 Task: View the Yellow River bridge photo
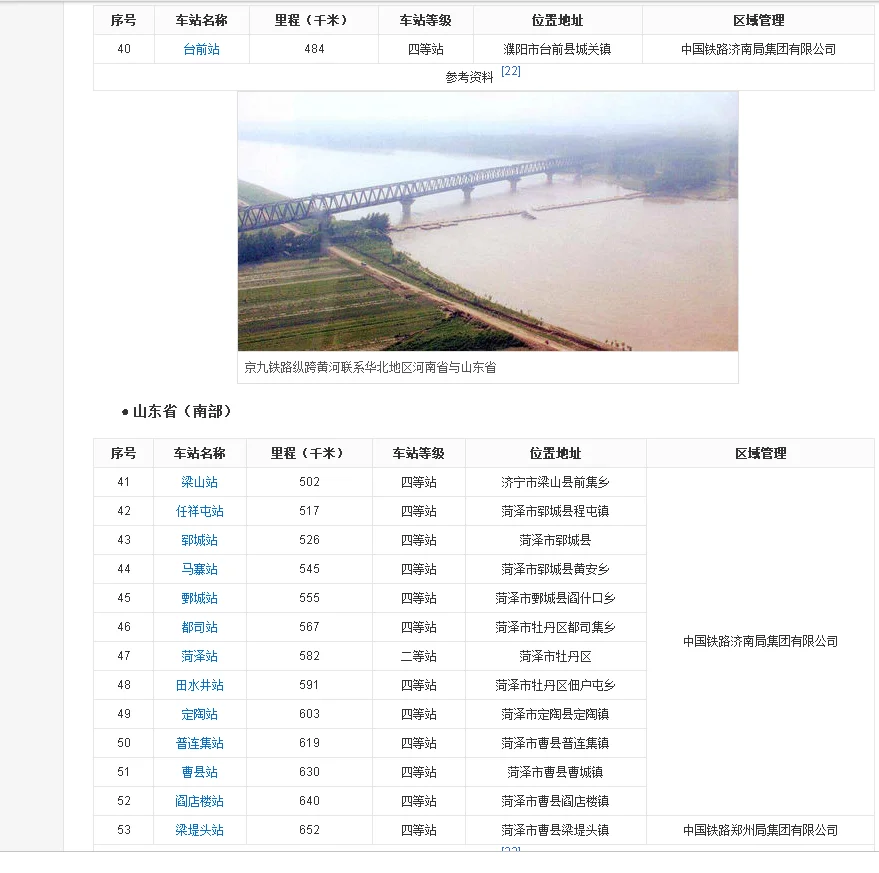pyautogui.click(x=487, y=221)
